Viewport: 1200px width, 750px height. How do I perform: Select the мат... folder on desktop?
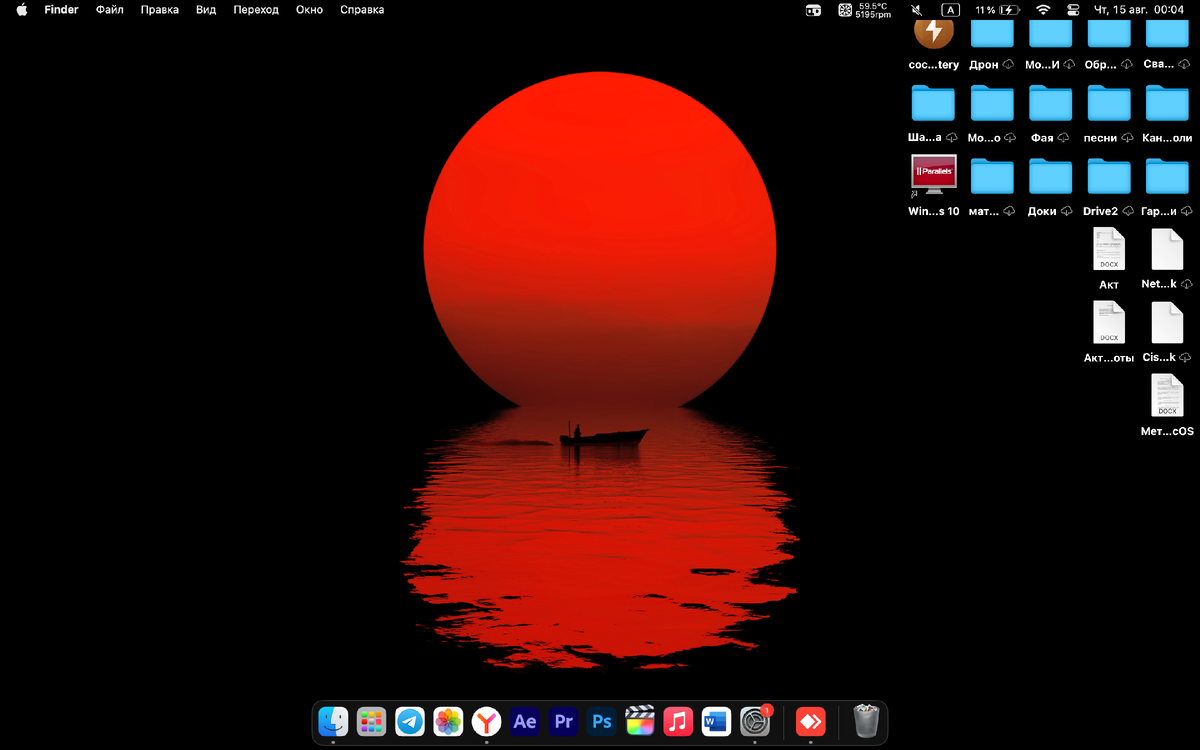pos(992,177)
